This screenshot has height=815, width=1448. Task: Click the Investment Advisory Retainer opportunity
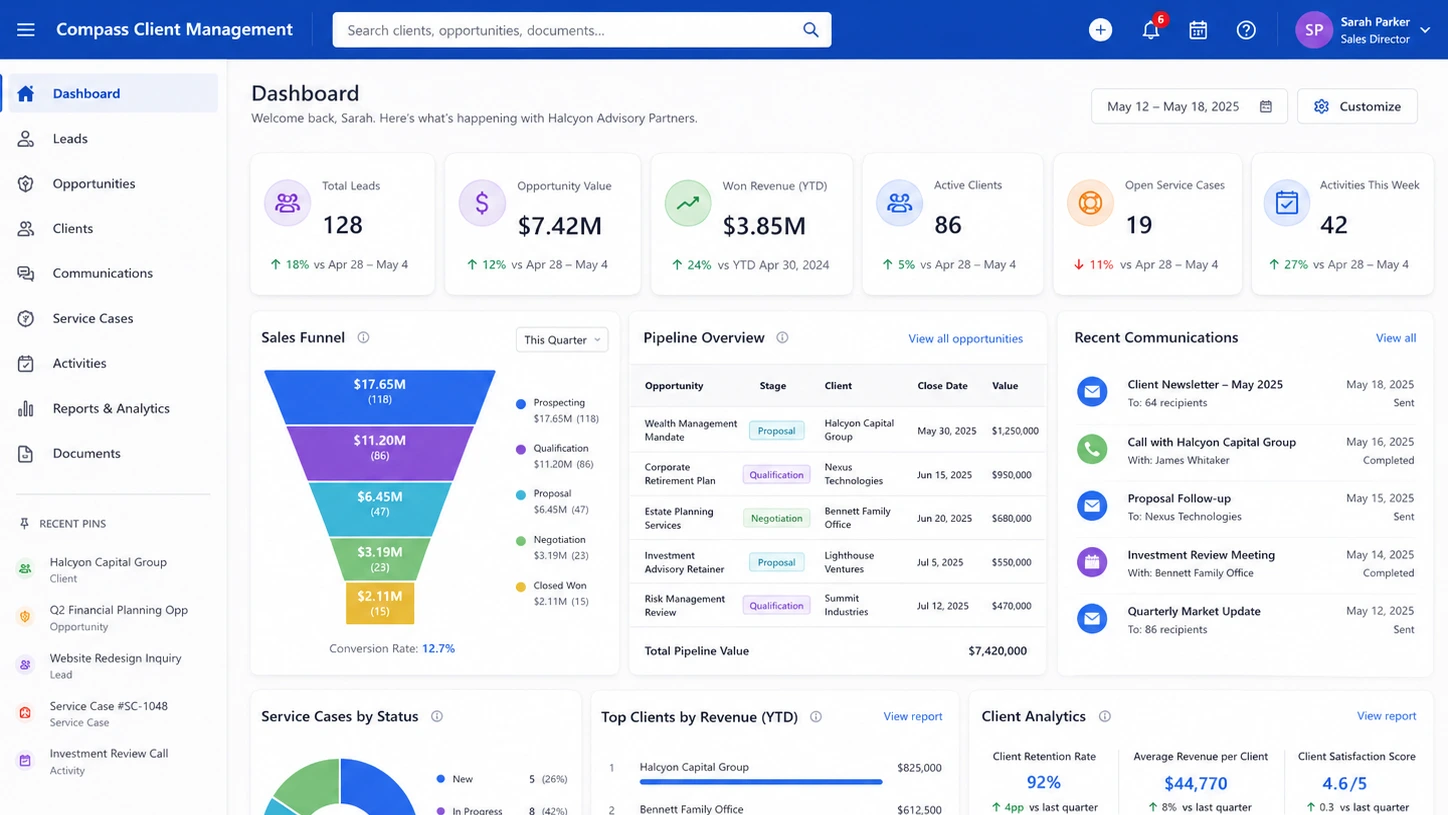[684, 562]
